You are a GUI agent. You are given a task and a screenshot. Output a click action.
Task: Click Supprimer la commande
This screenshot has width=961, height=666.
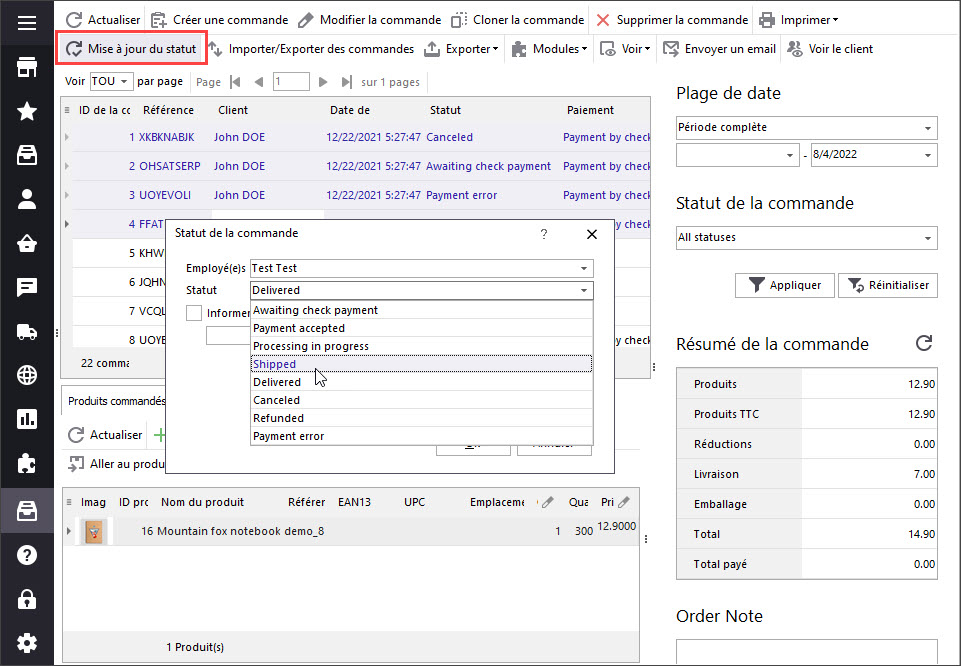(x=672, y=20)
